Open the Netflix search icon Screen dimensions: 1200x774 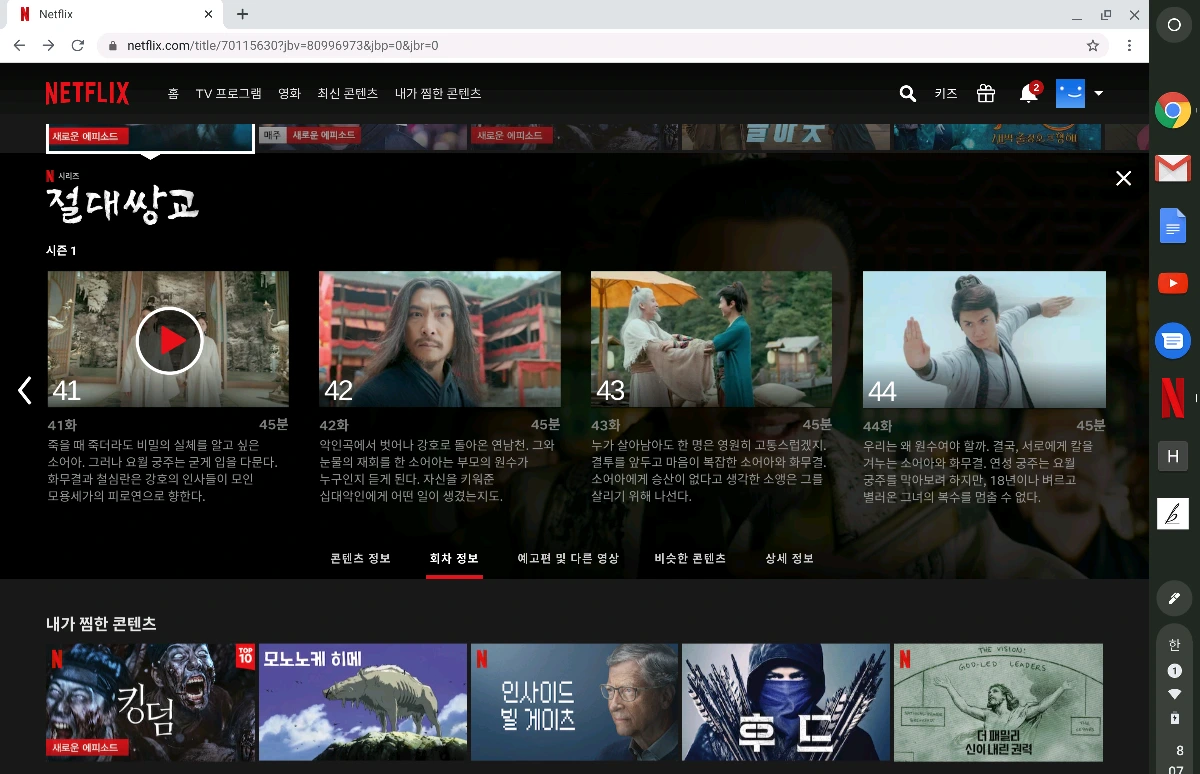pos(907,93)
